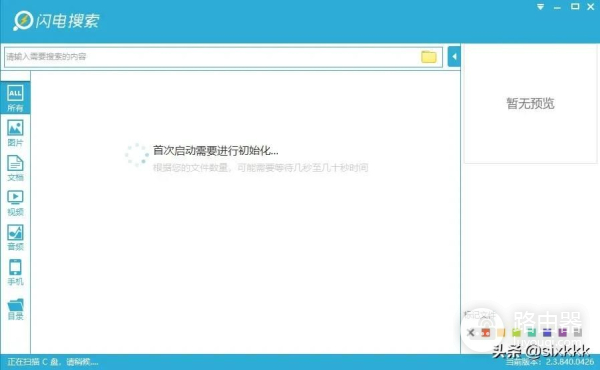Click the 首次启动需要进行初始化 message

coord(215,150)
